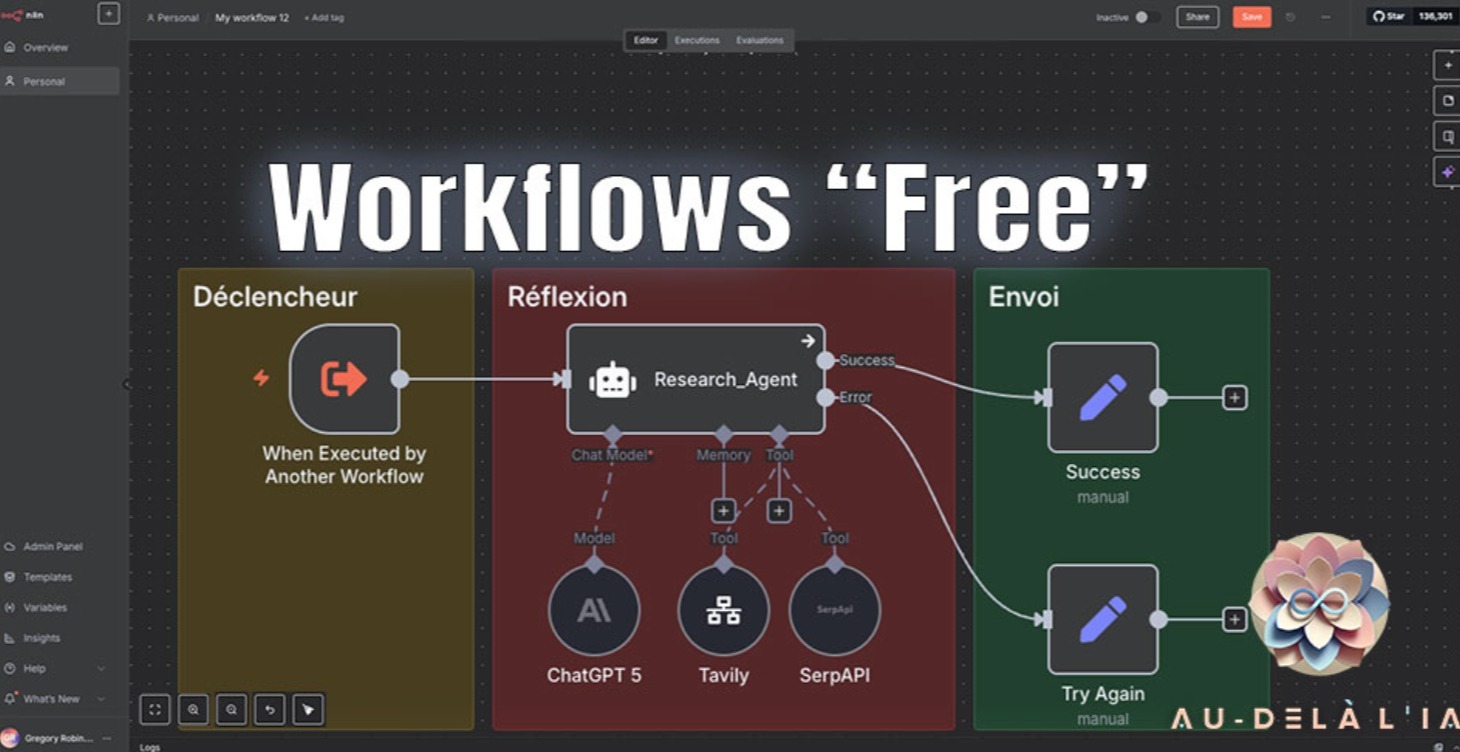
Task: Fit the workflow to view
Action: [155, 710]
